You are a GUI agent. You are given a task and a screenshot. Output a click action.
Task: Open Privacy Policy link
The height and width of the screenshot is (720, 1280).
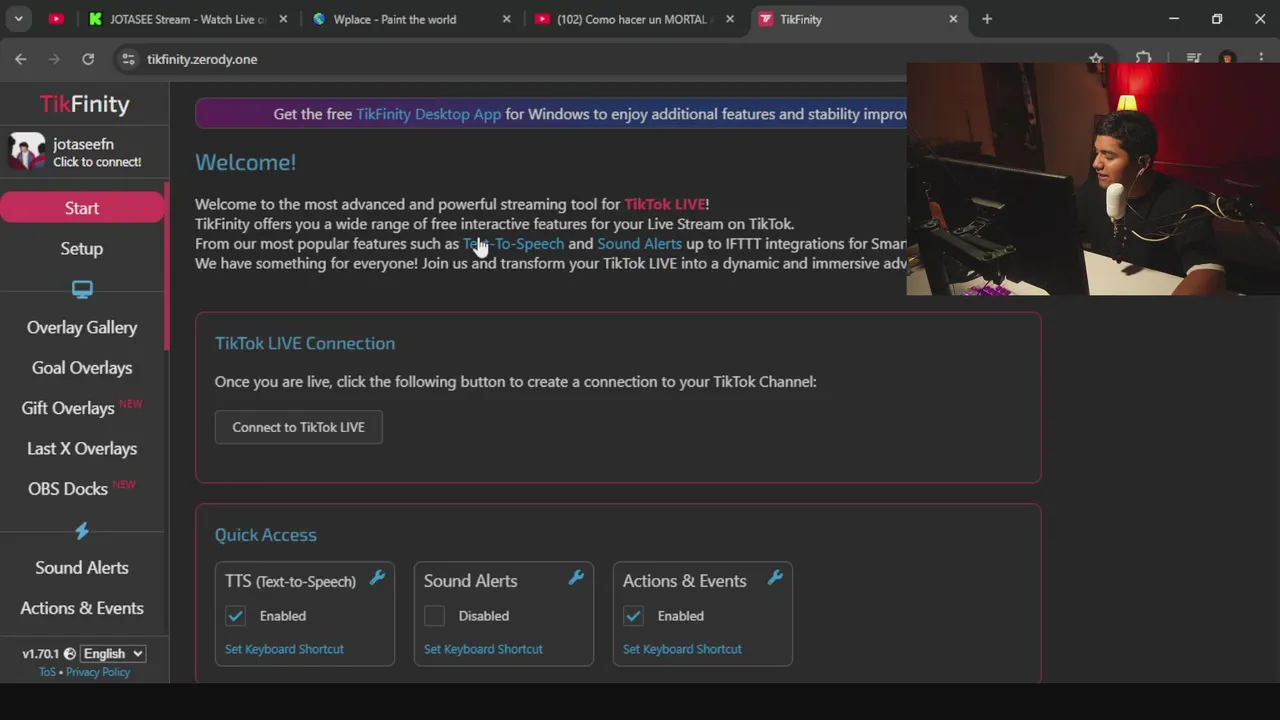tap(98, 672)
